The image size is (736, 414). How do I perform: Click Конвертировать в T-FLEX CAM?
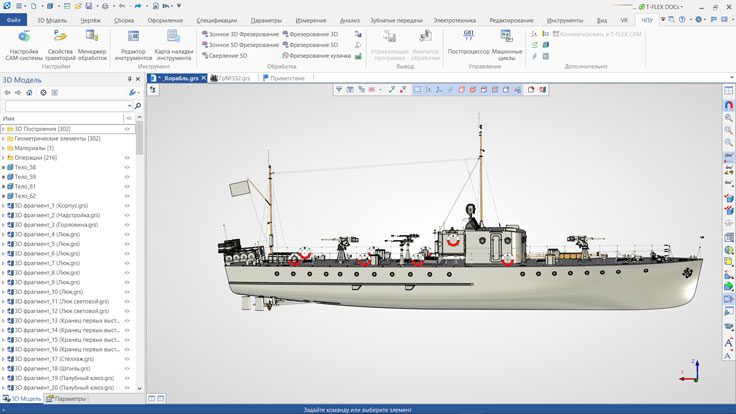pyautogui.click(x=597, y=34)
